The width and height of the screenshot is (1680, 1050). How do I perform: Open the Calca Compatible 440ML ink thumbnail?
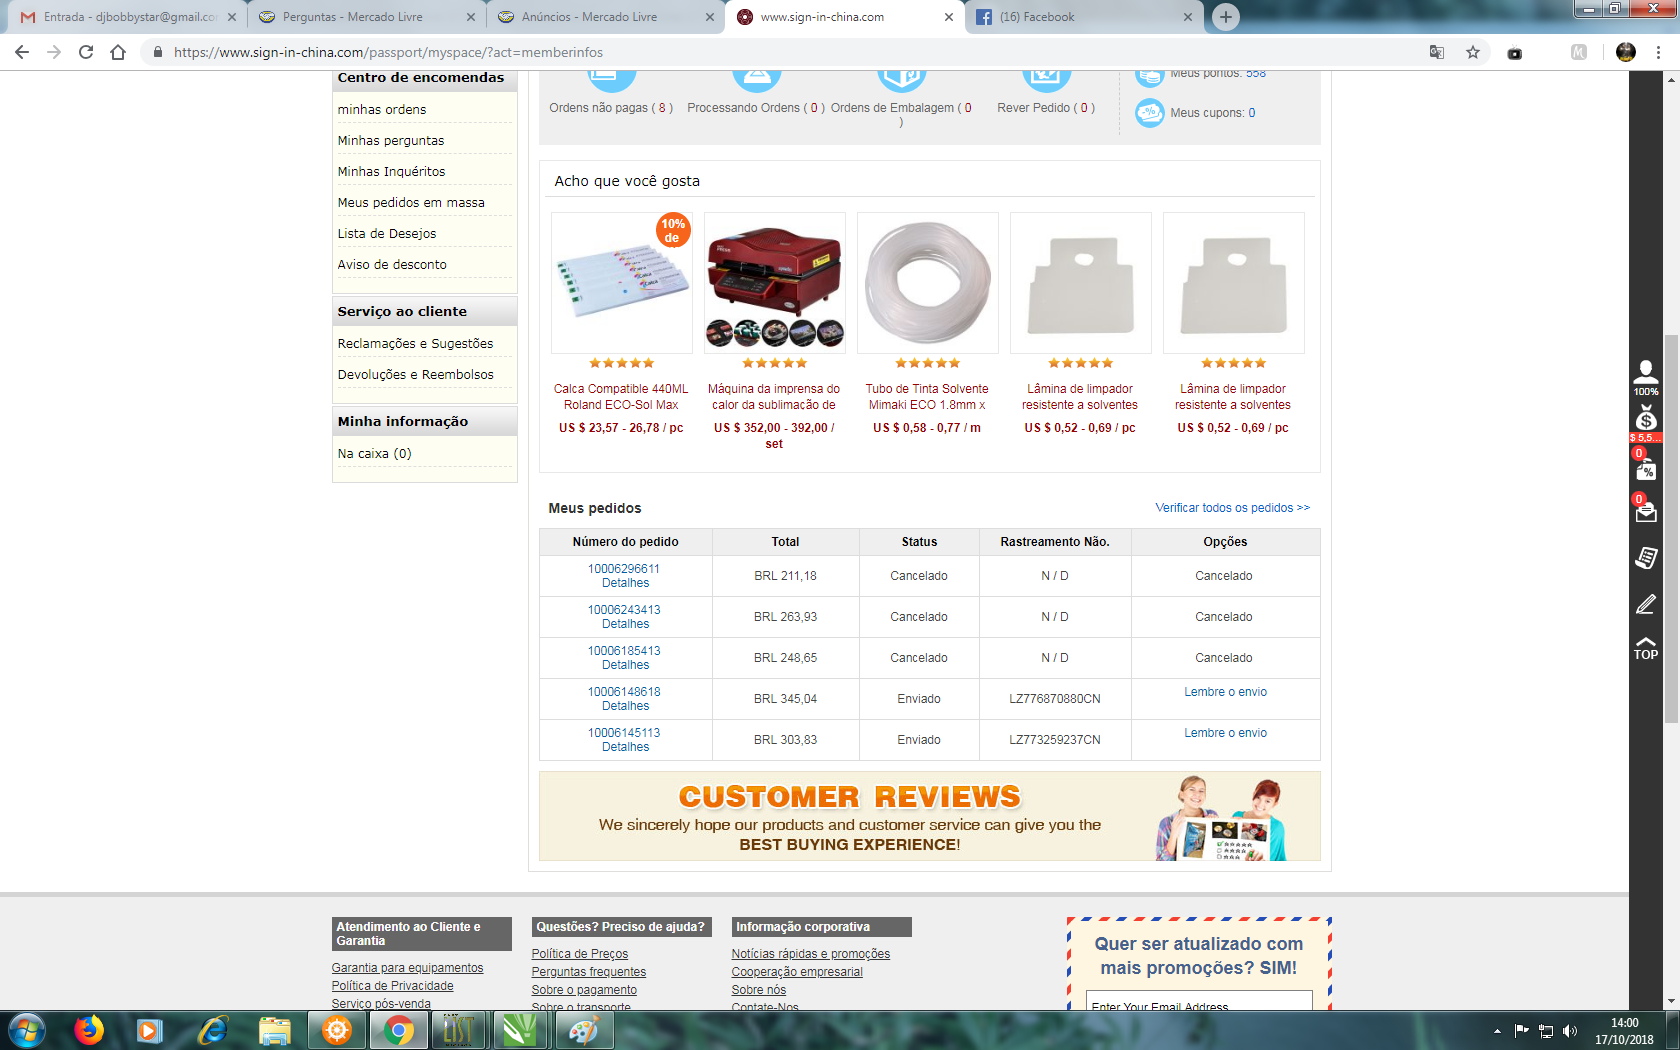point(621,283)
